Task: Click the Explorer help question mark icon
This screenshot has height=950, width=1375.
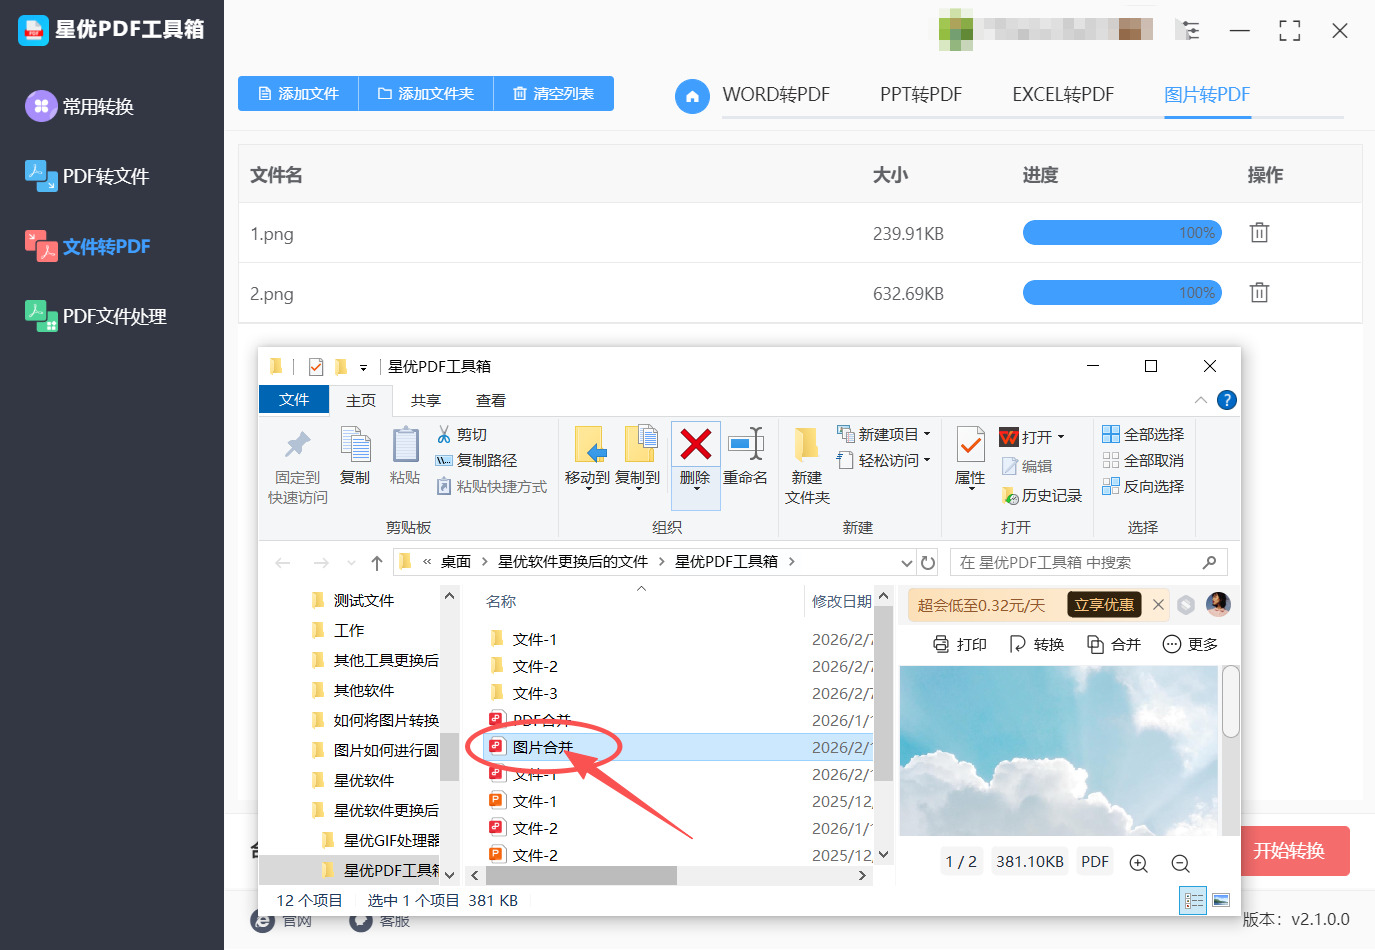Action: (1227, 400)
